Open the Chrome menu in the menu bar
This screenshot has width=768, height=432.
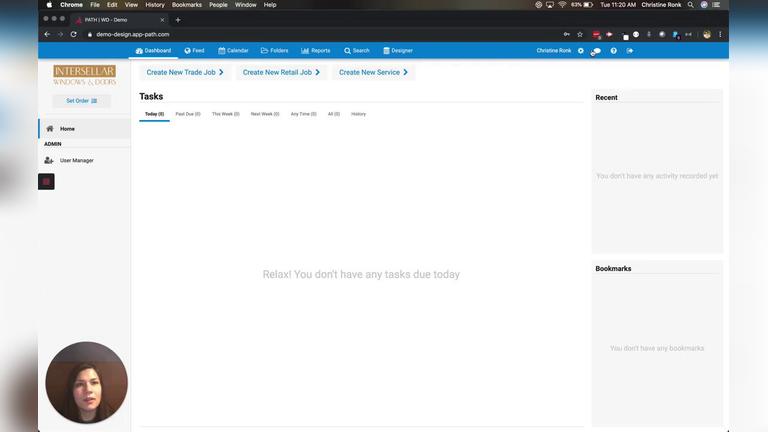(72, 4)
